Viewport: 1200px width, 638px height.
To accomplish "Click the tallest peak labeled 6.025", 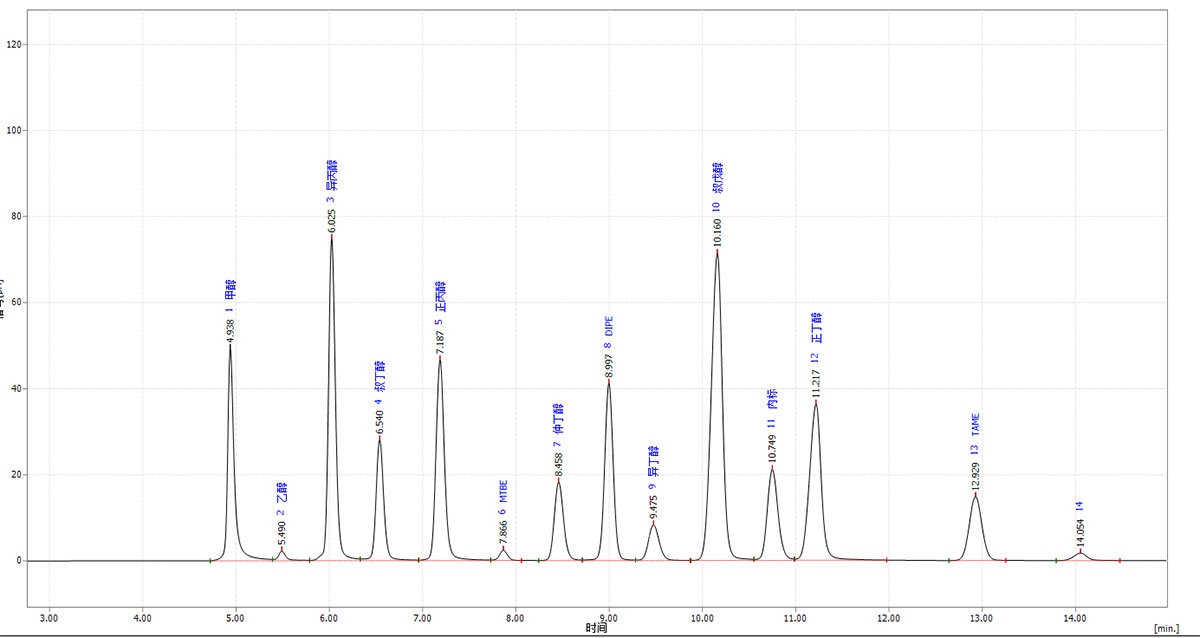I will pos(331,236).
